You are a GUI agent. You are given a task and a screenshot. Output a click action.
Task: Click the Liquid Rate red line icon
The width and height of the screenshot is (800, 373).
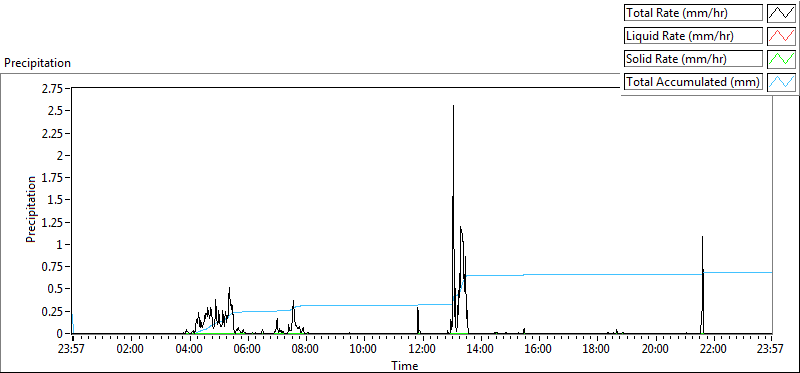tap(782, 36)
